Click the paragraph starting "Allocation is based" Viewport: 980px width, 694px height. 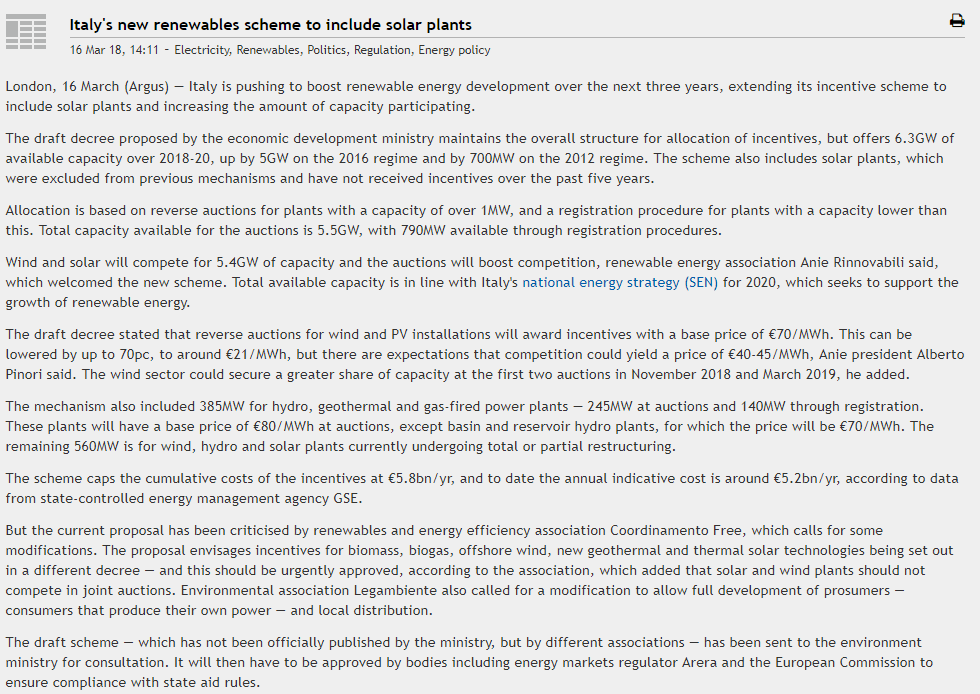click(475, 220)
